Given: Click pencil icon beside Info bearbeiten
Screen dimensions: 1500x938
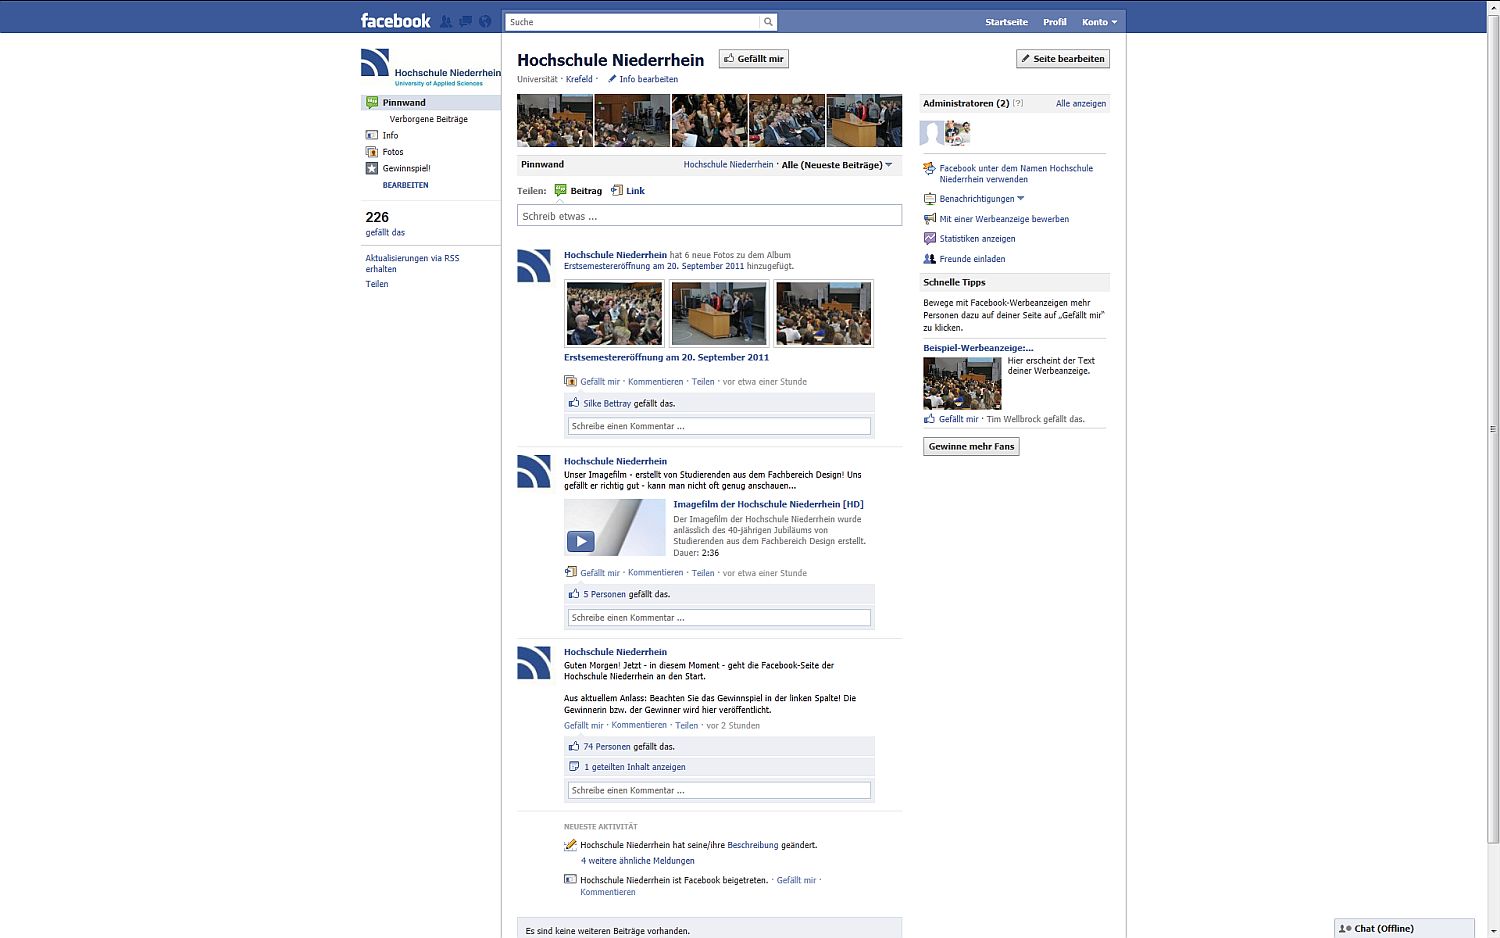Looking at the screenshot, I should point(612,79).
